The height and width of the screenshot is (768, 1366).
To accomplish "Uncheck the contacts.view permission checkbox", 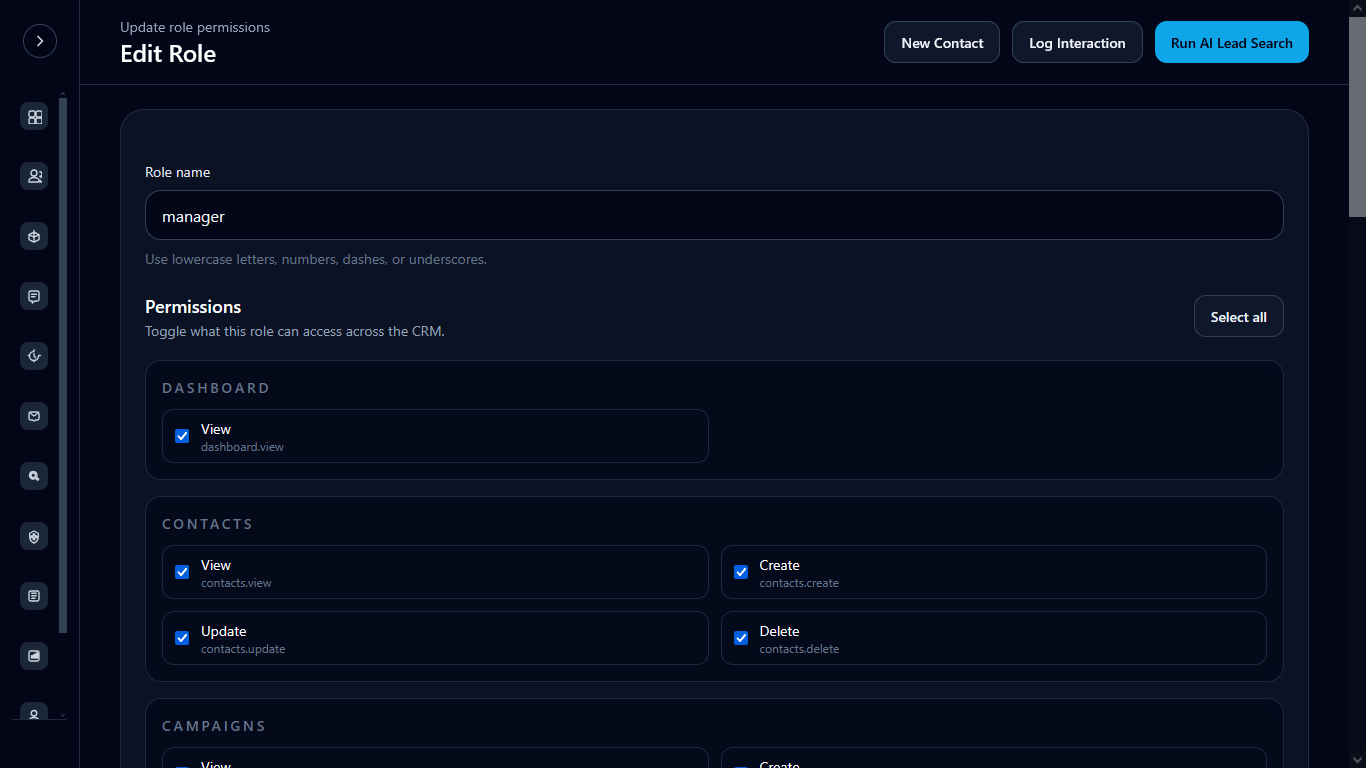I will tap(182, 572).
